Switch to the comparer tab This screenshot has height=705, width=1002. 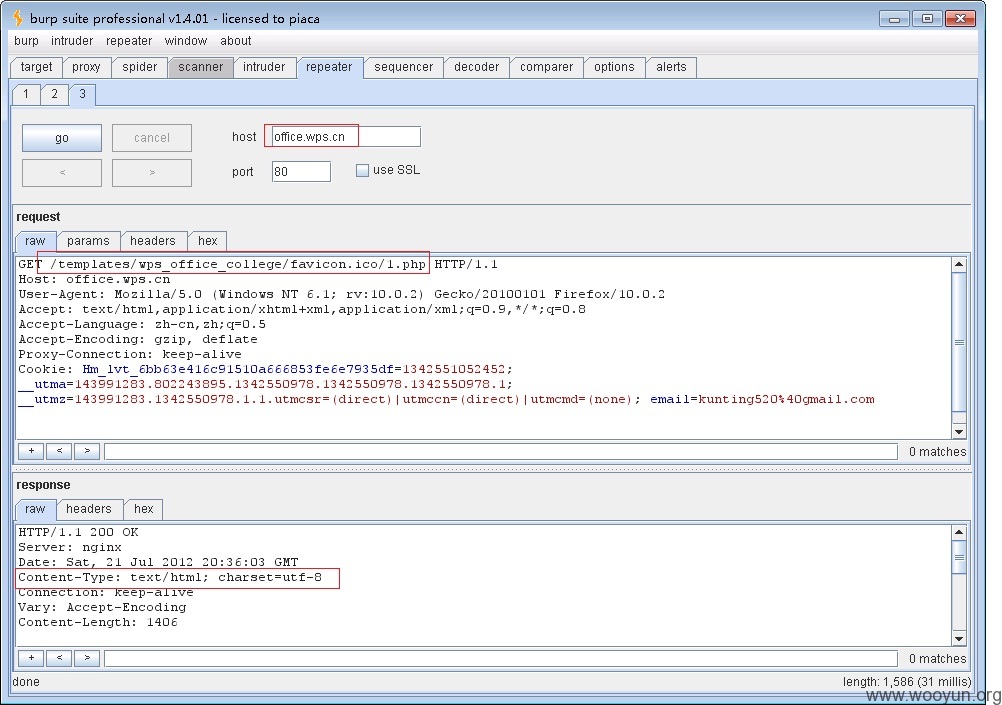click(546, 67)
